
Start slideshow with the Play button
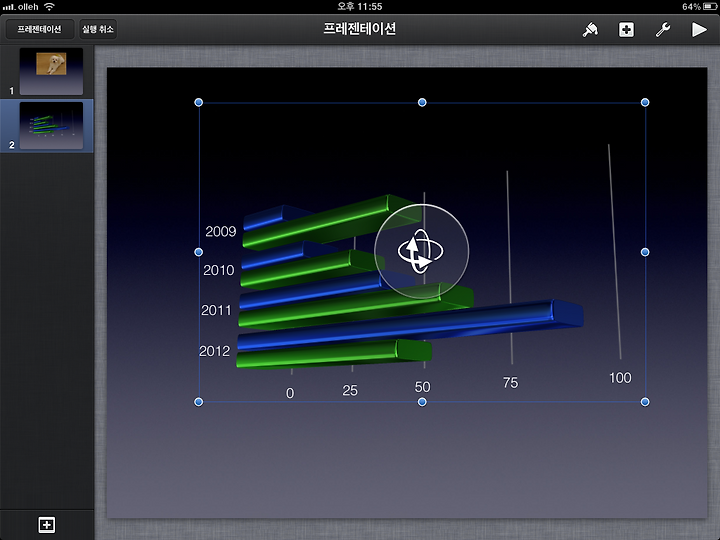699,30
